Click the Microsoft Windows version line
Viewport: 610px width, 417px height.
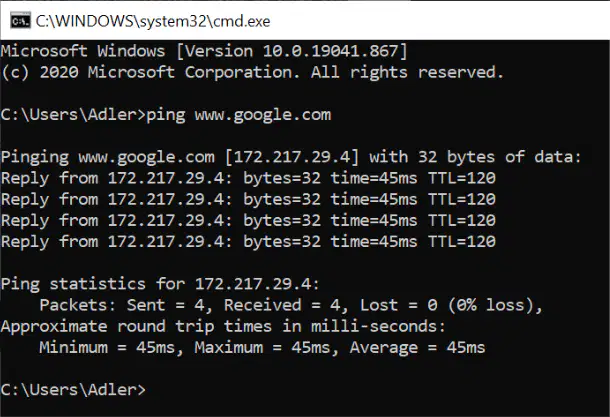pos(204,51)
